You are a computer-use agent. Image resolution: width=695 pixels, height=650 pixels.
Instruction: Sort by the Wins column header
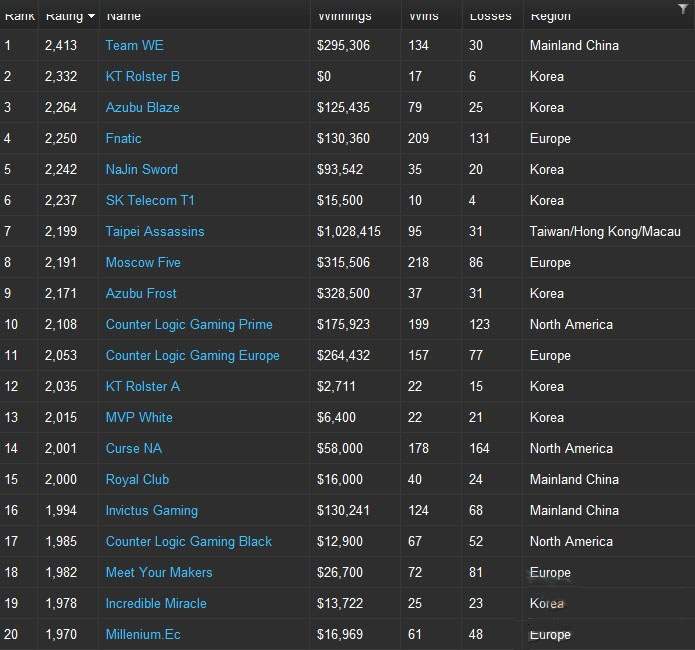tap(423, 16)
